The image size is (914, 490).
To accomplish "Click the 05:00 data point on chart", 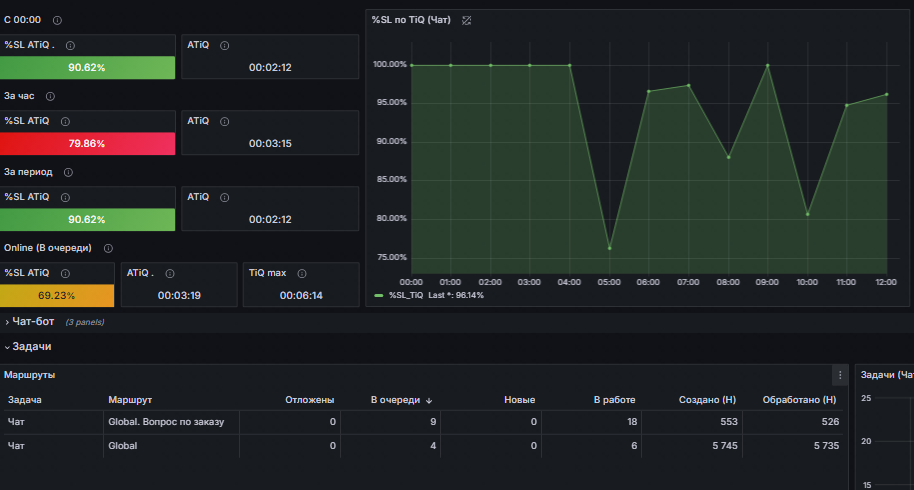I will coord(610,248).
